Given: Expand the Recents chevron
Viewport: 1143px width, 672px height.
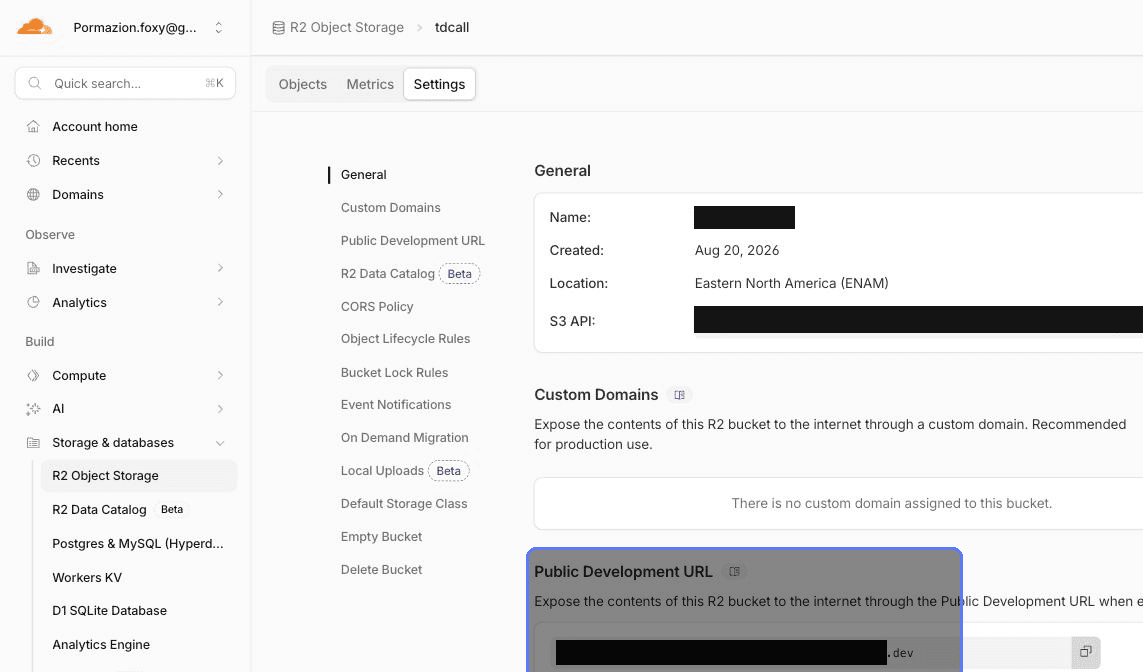Looking at the screenshot, I should click(220, 160).
